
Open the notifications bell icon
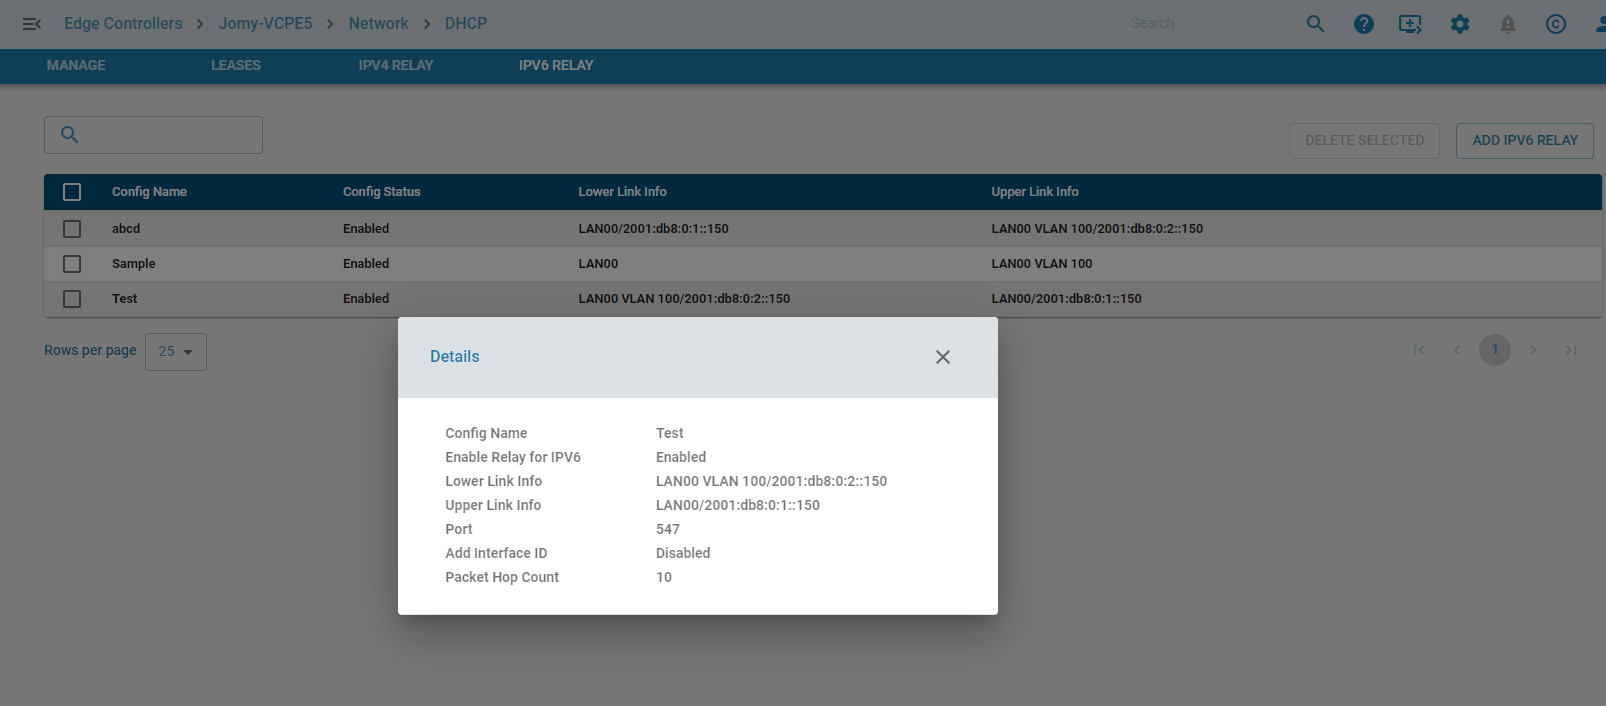(1508, 24)
